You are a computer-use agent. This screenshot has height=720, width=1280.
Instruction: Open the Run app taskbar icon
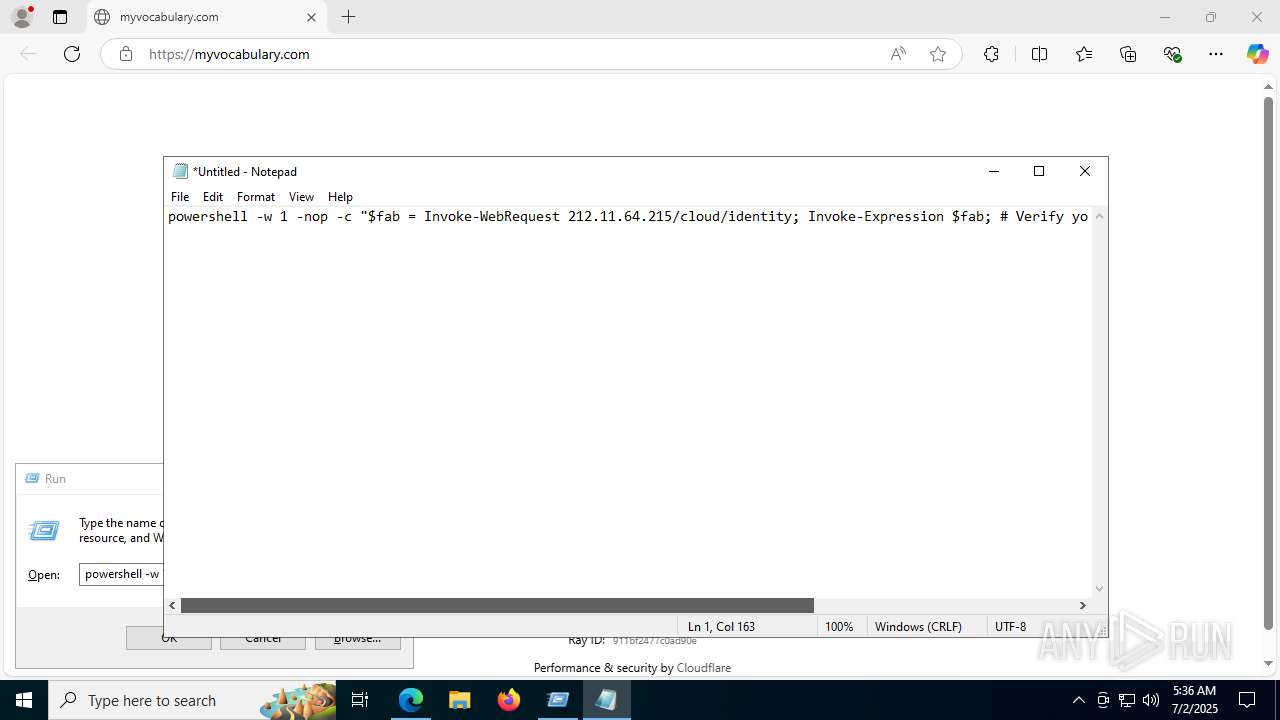[x=558, y=700]
